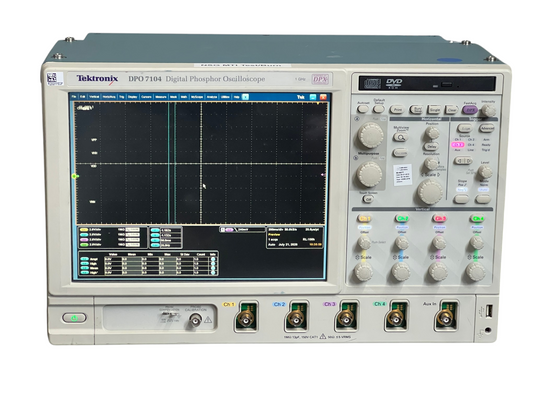535x401 pixels.
Task: Push the Cursors button below Zoom
Action: click(400, 153)
